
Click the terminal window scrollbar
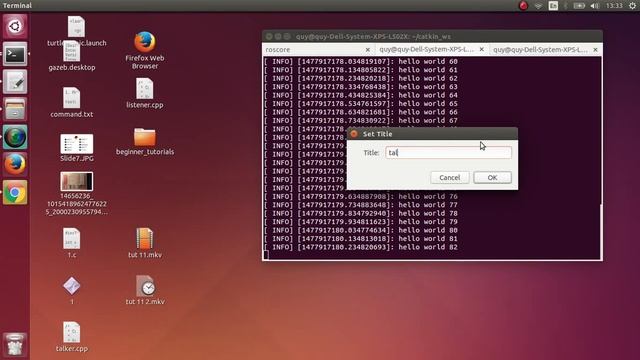tap(601, 232)
